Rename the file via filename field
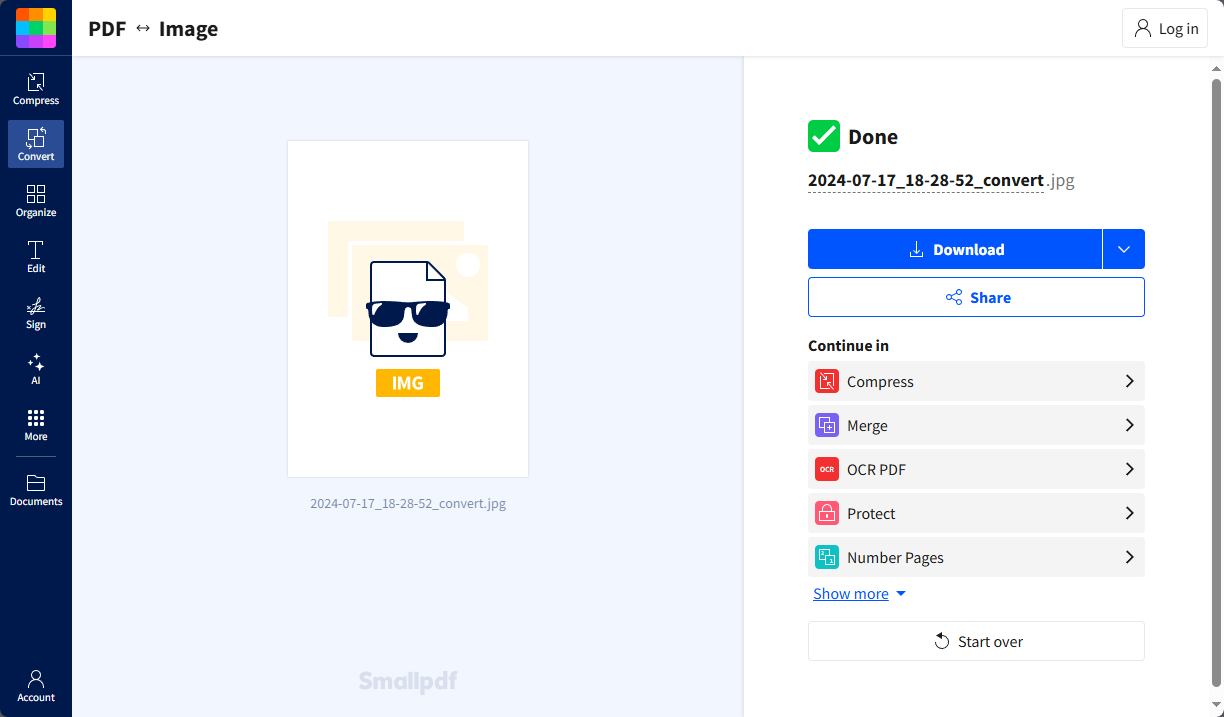 click(x=925, y=181)
